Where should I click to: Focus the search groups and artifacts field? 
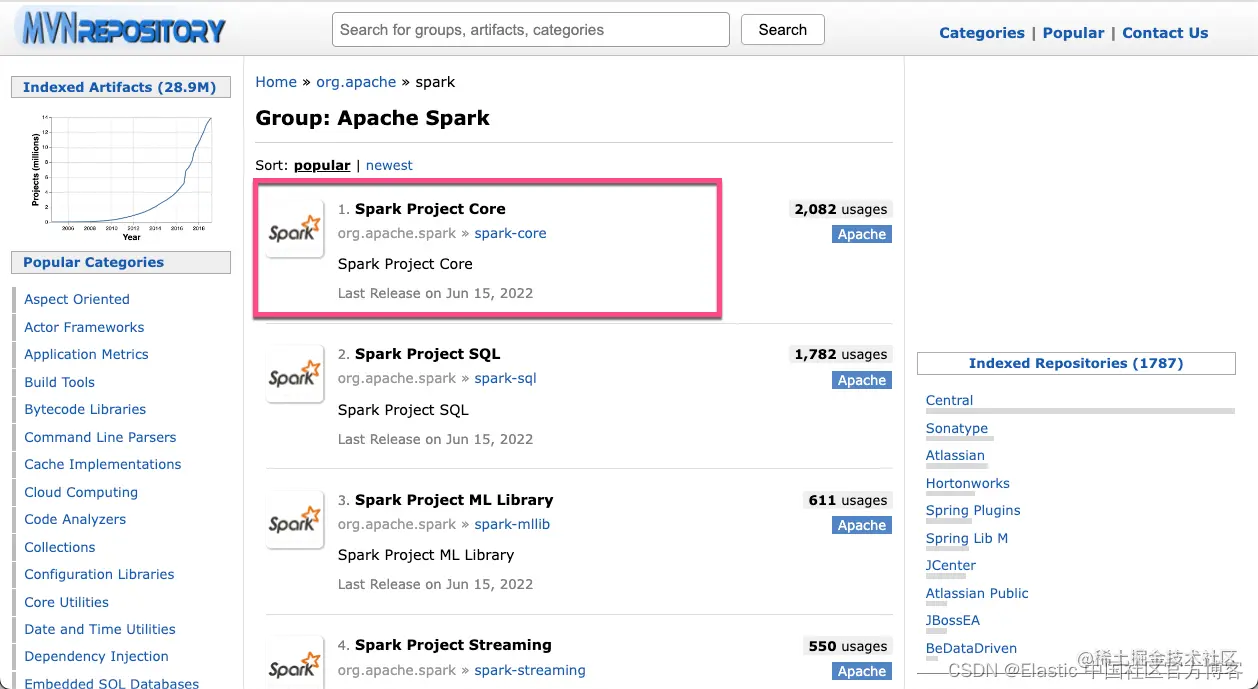click(x=530, y=30)
